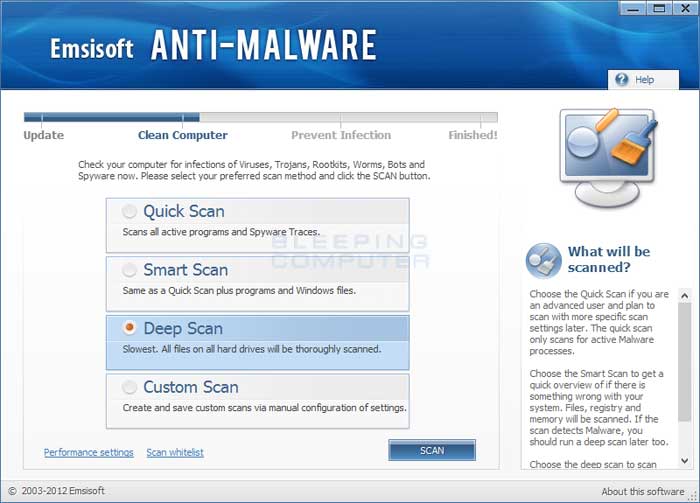Click 'Slowest. All files on all hard drives' text

point(198,349)
